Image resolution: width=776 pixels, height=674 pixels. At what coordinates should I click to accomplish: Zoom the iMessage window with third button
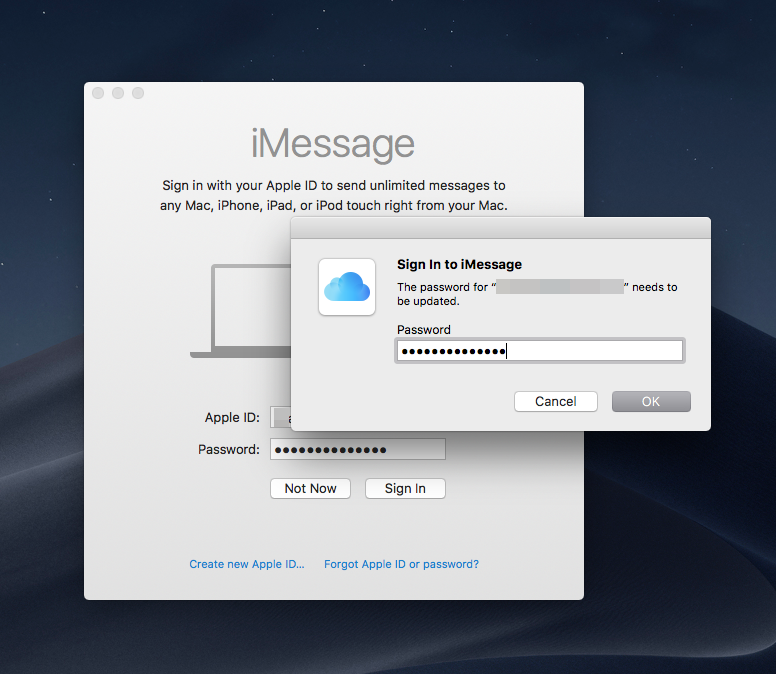[138, 93]
